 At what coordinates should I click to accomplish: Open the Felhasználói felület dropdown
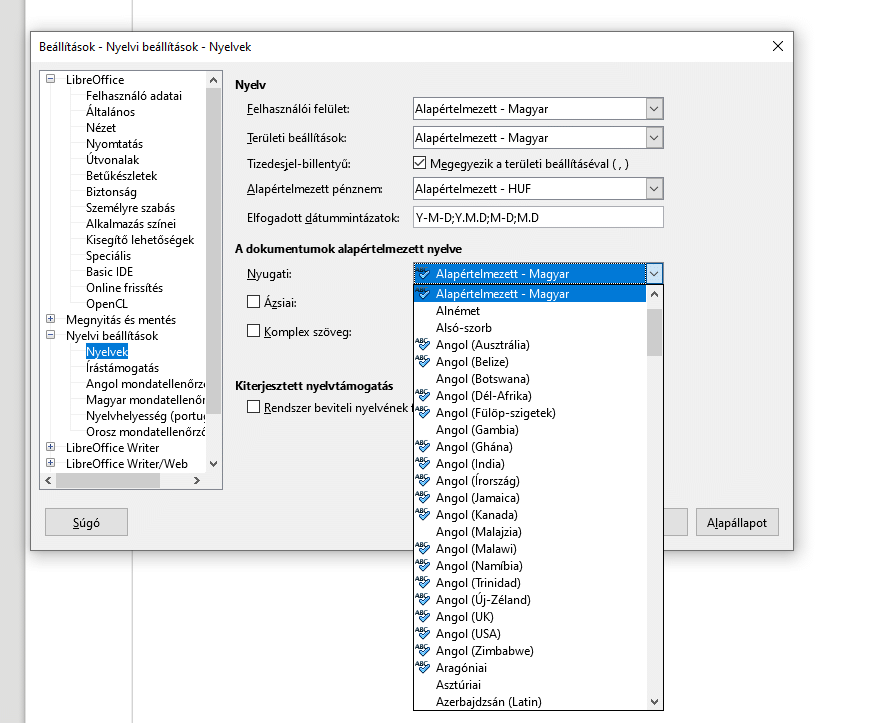(x=654, y=109)
